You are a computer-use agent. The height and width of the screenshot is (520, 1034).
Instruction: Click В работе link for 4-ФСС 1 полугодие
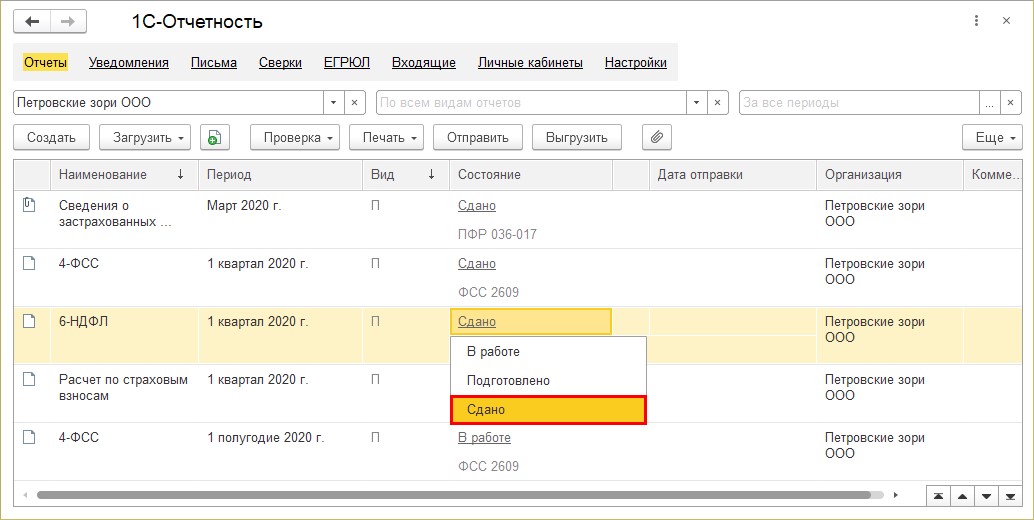coord(484,438)
